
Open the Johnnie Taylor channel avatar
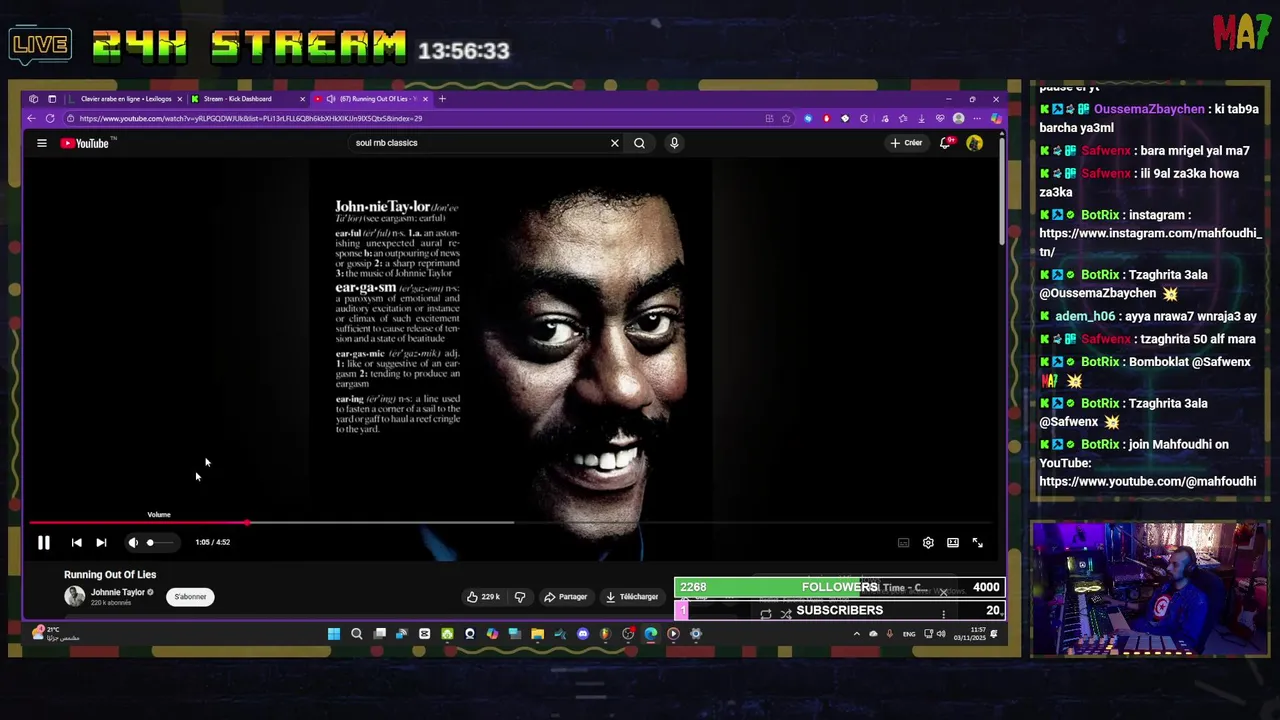[75, 596]
